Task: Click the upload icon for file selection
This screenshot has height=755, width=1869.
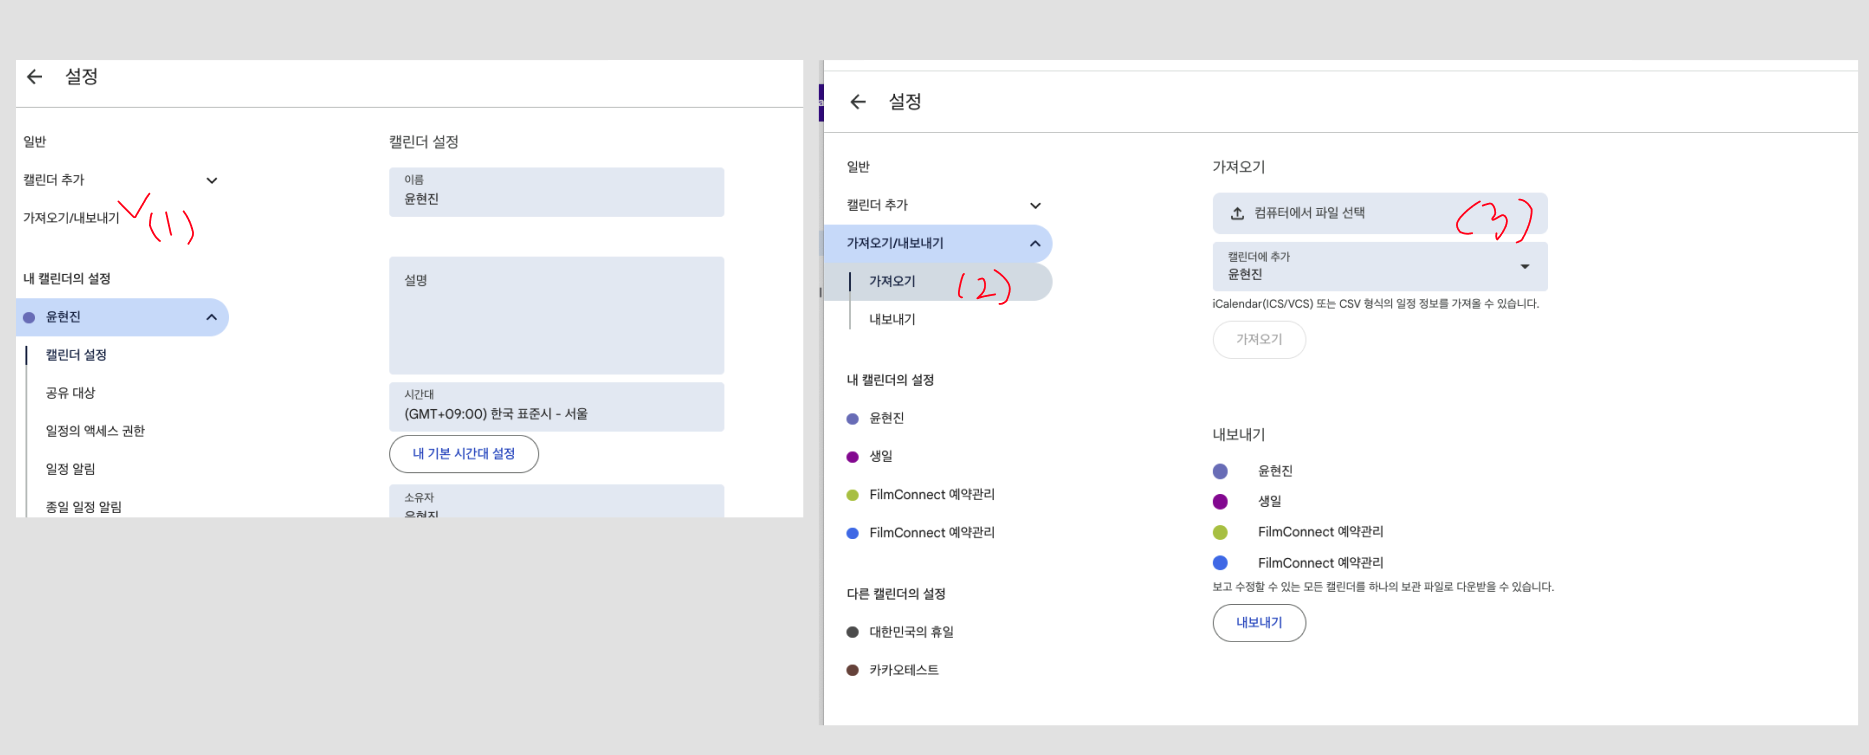Action: tap(1237, 213)
